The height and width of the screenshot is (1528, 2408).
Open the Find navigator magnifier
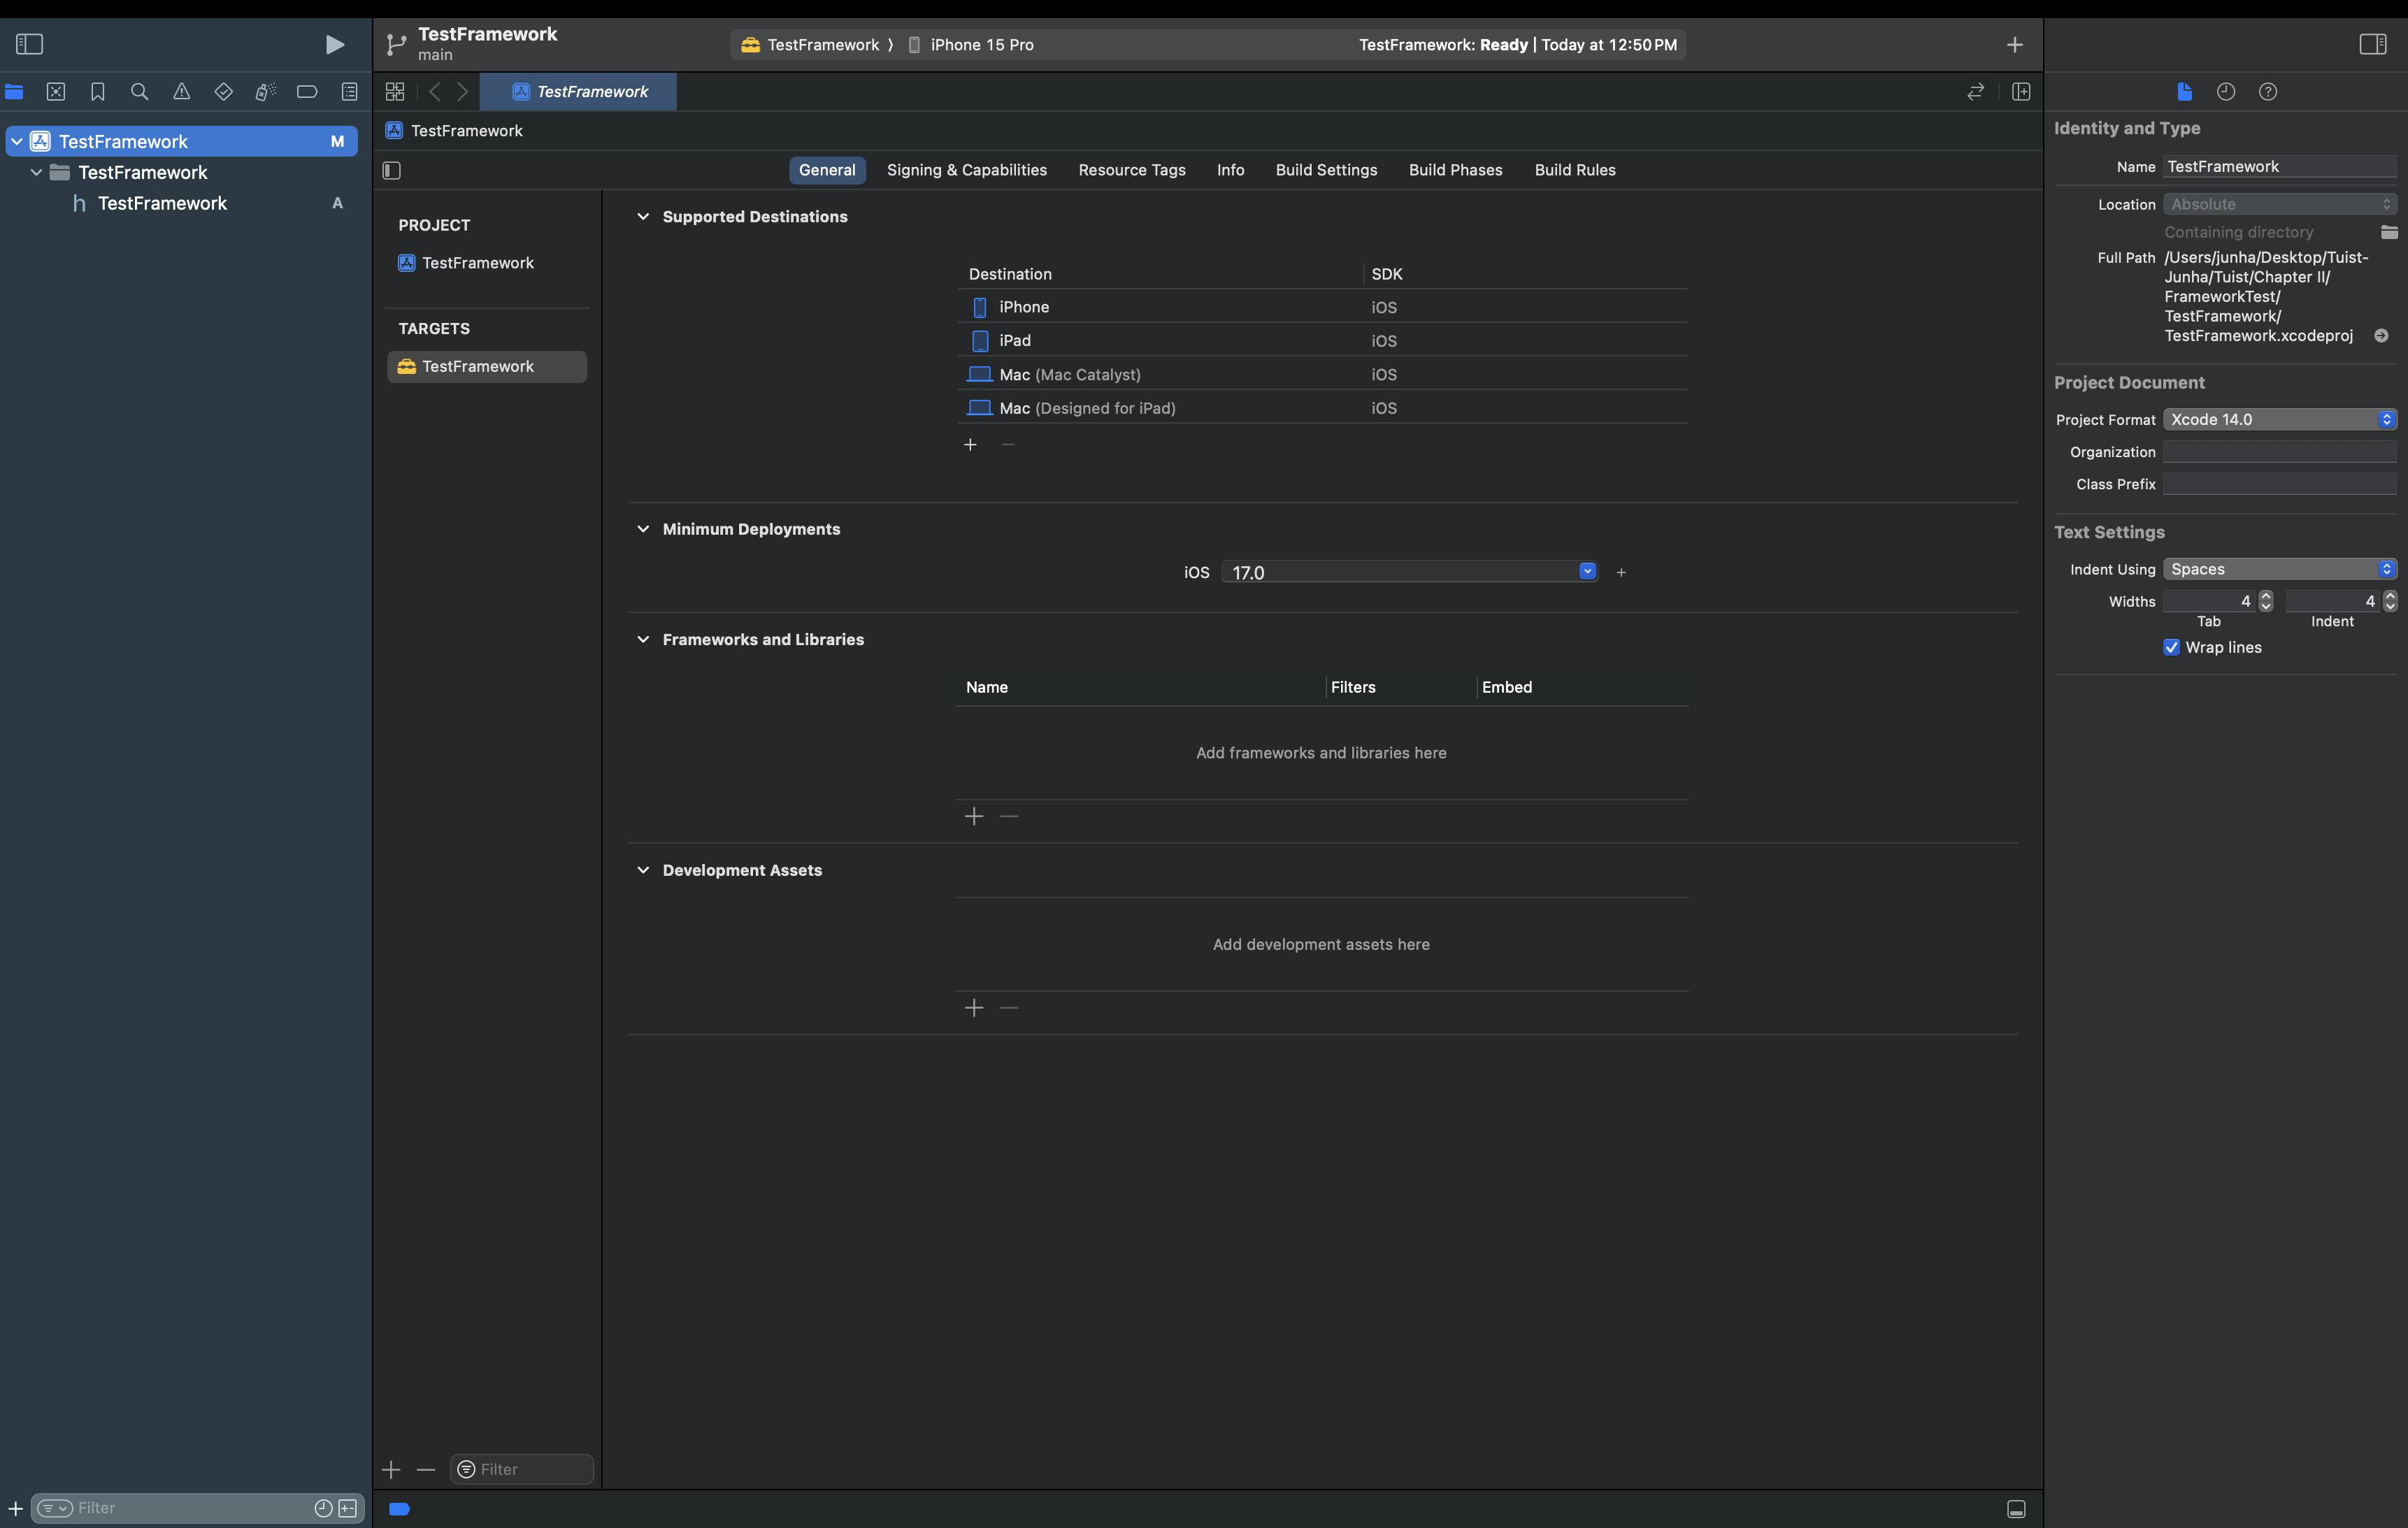click(x=140, y=92)
